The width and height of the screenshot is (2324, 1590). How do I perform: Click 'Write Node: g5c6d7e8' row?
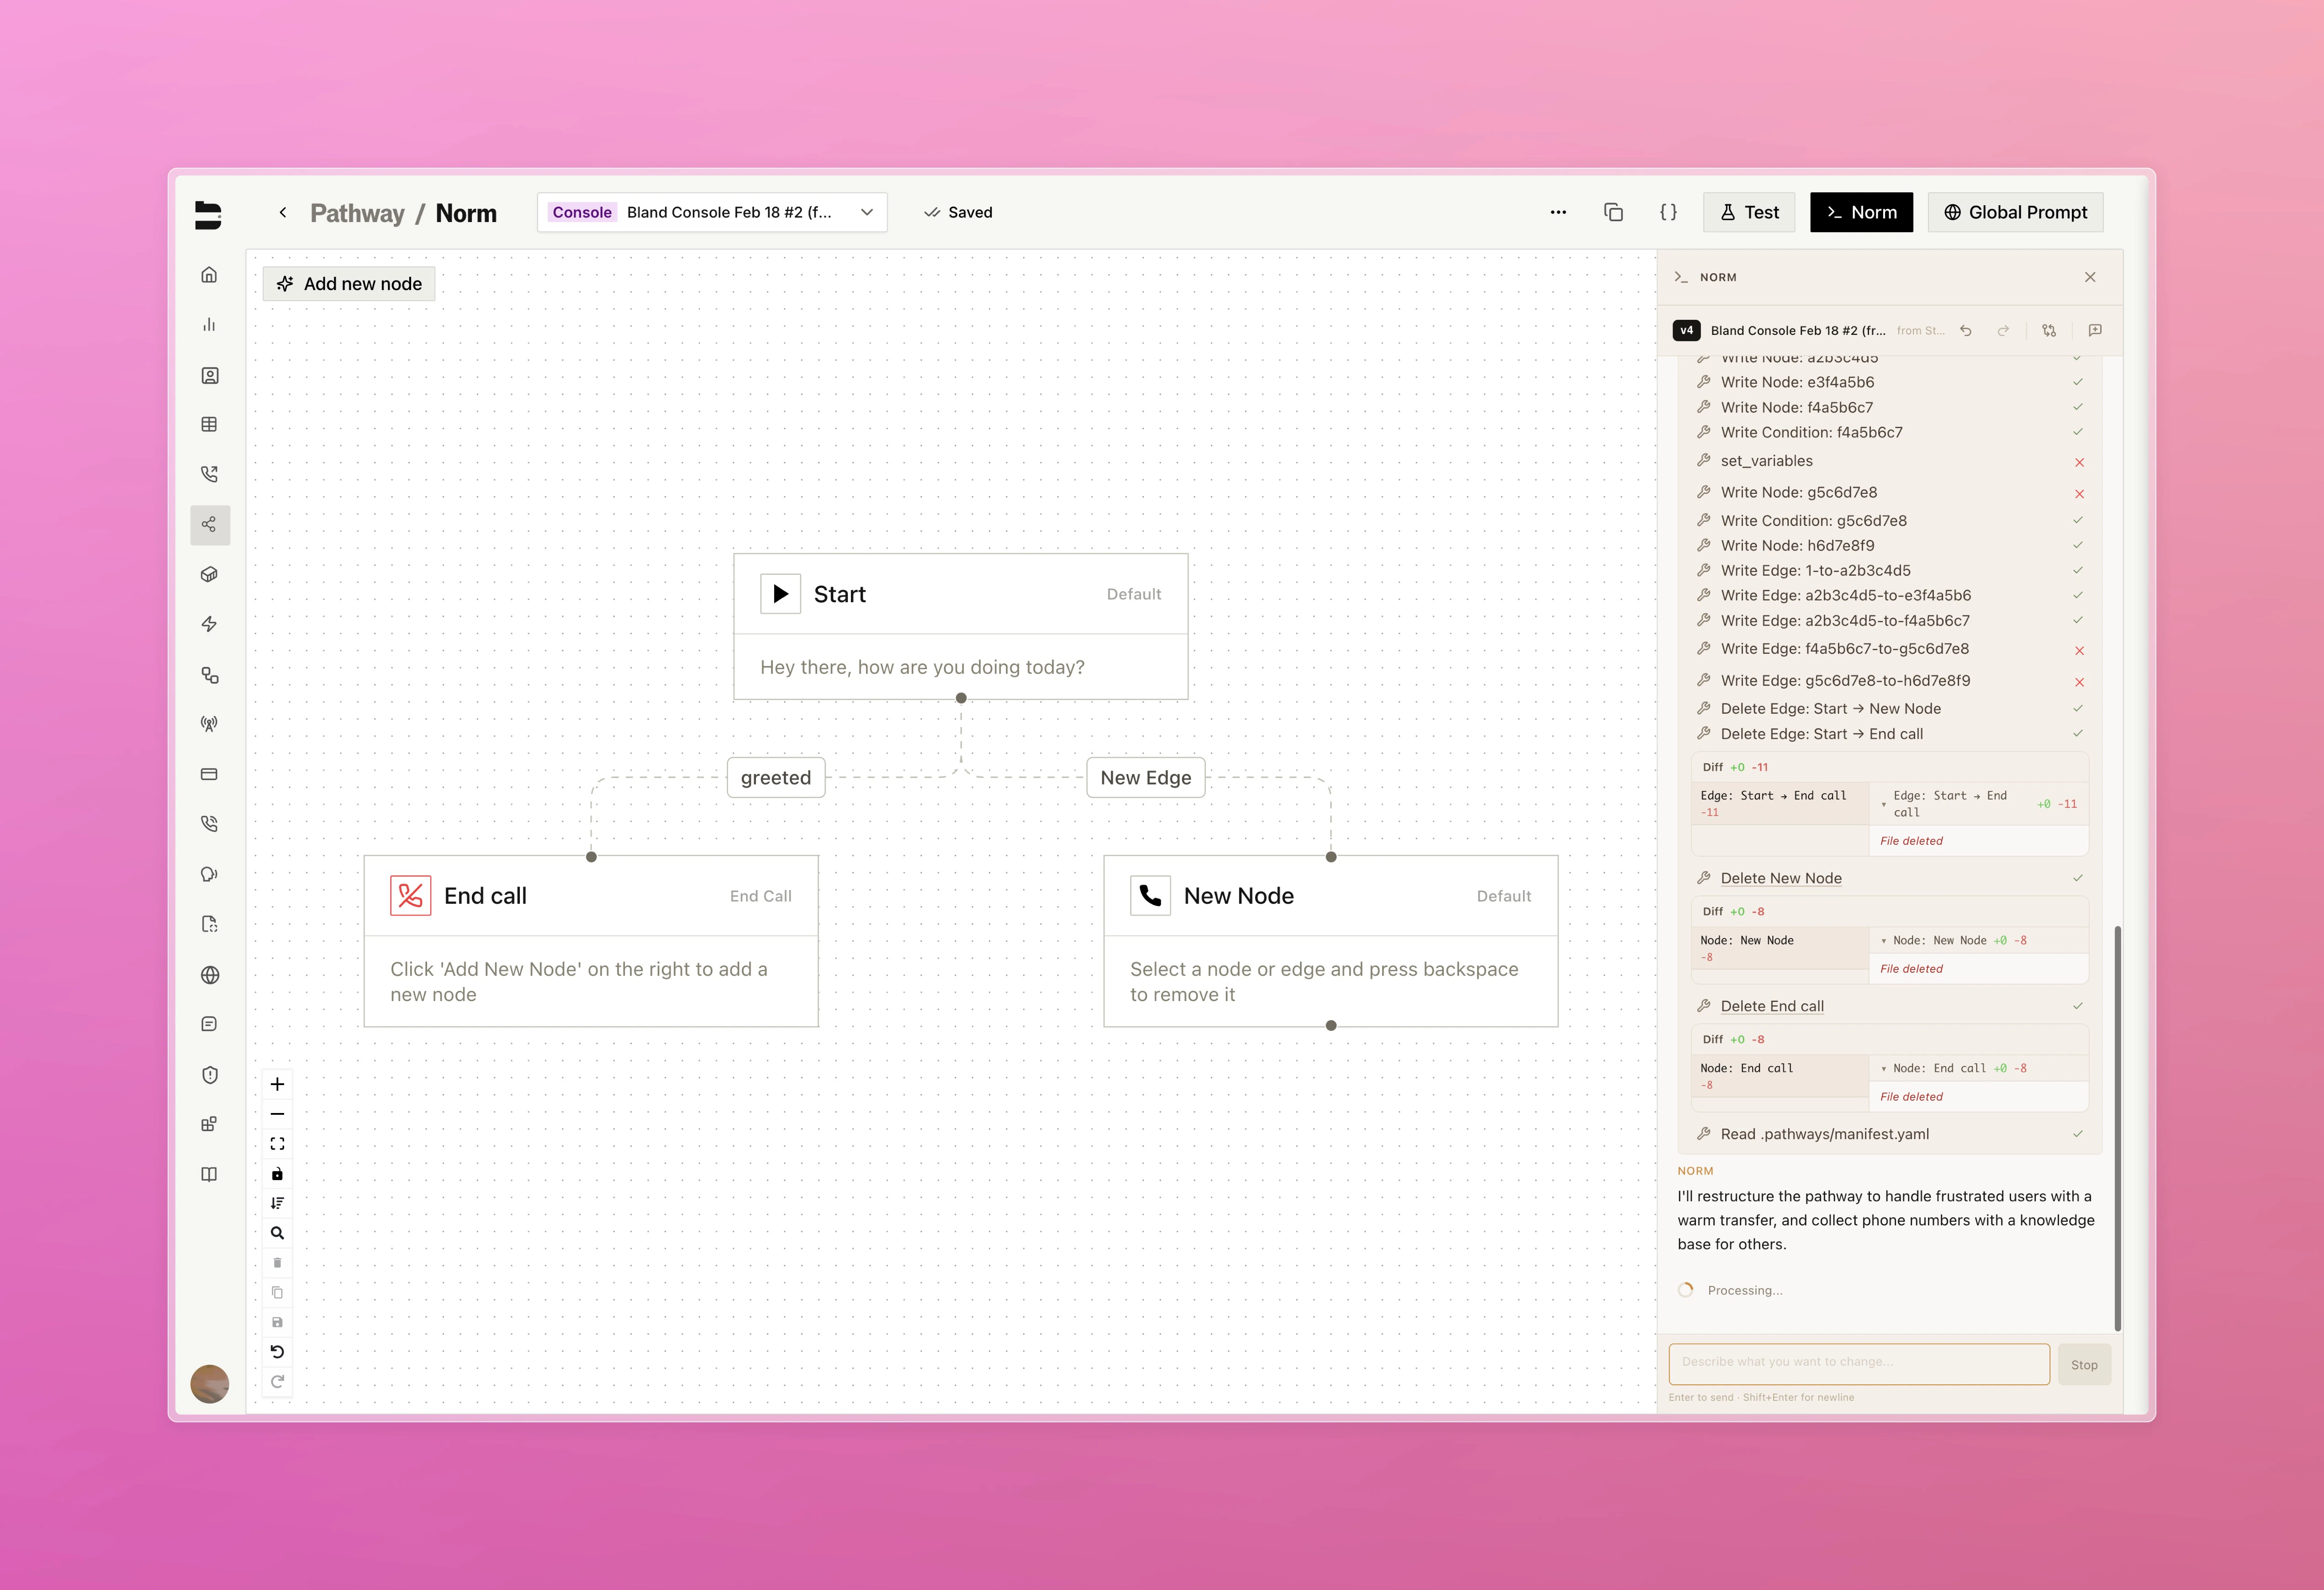click(x=1890, y=492)
